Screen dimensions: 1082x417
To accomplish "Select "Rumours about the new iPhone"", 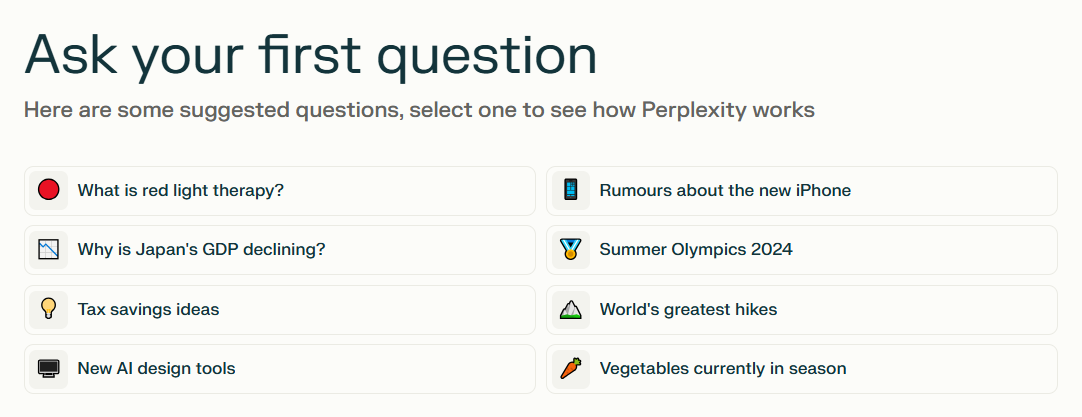I will (802, 191).
